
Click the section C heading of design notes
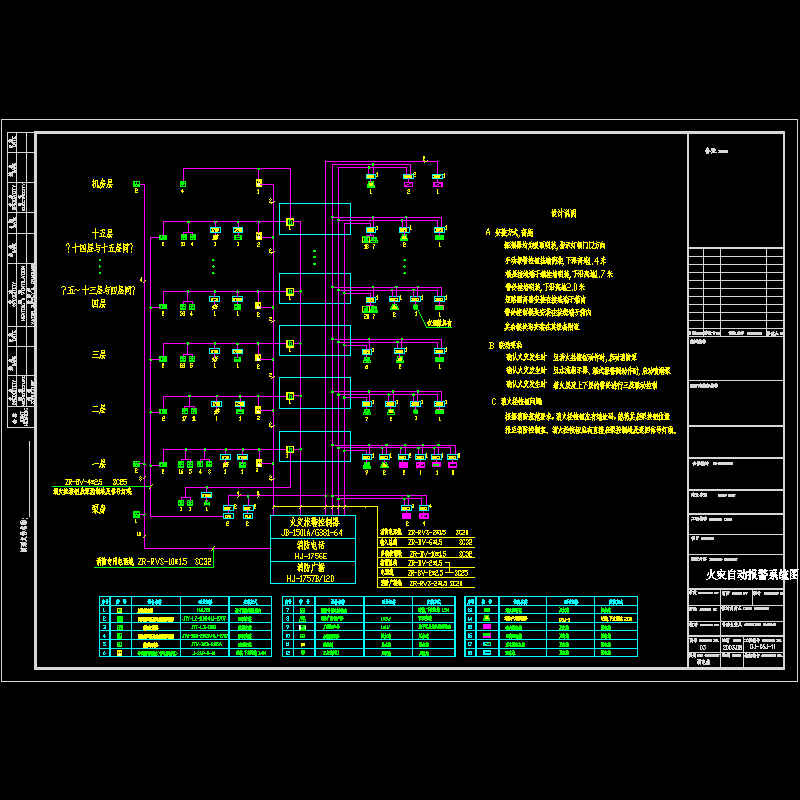tap(516, 402)
